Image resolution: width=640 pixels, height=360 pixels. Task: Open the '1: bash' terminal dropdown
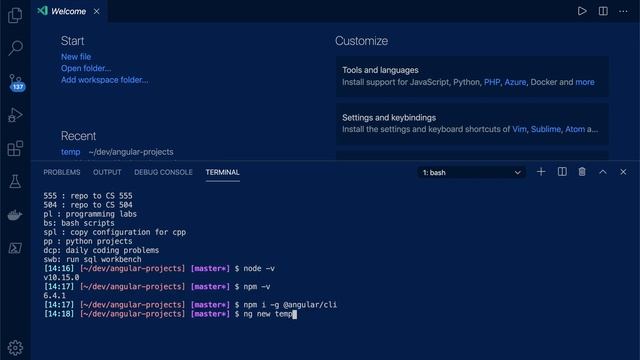point(471,173)
